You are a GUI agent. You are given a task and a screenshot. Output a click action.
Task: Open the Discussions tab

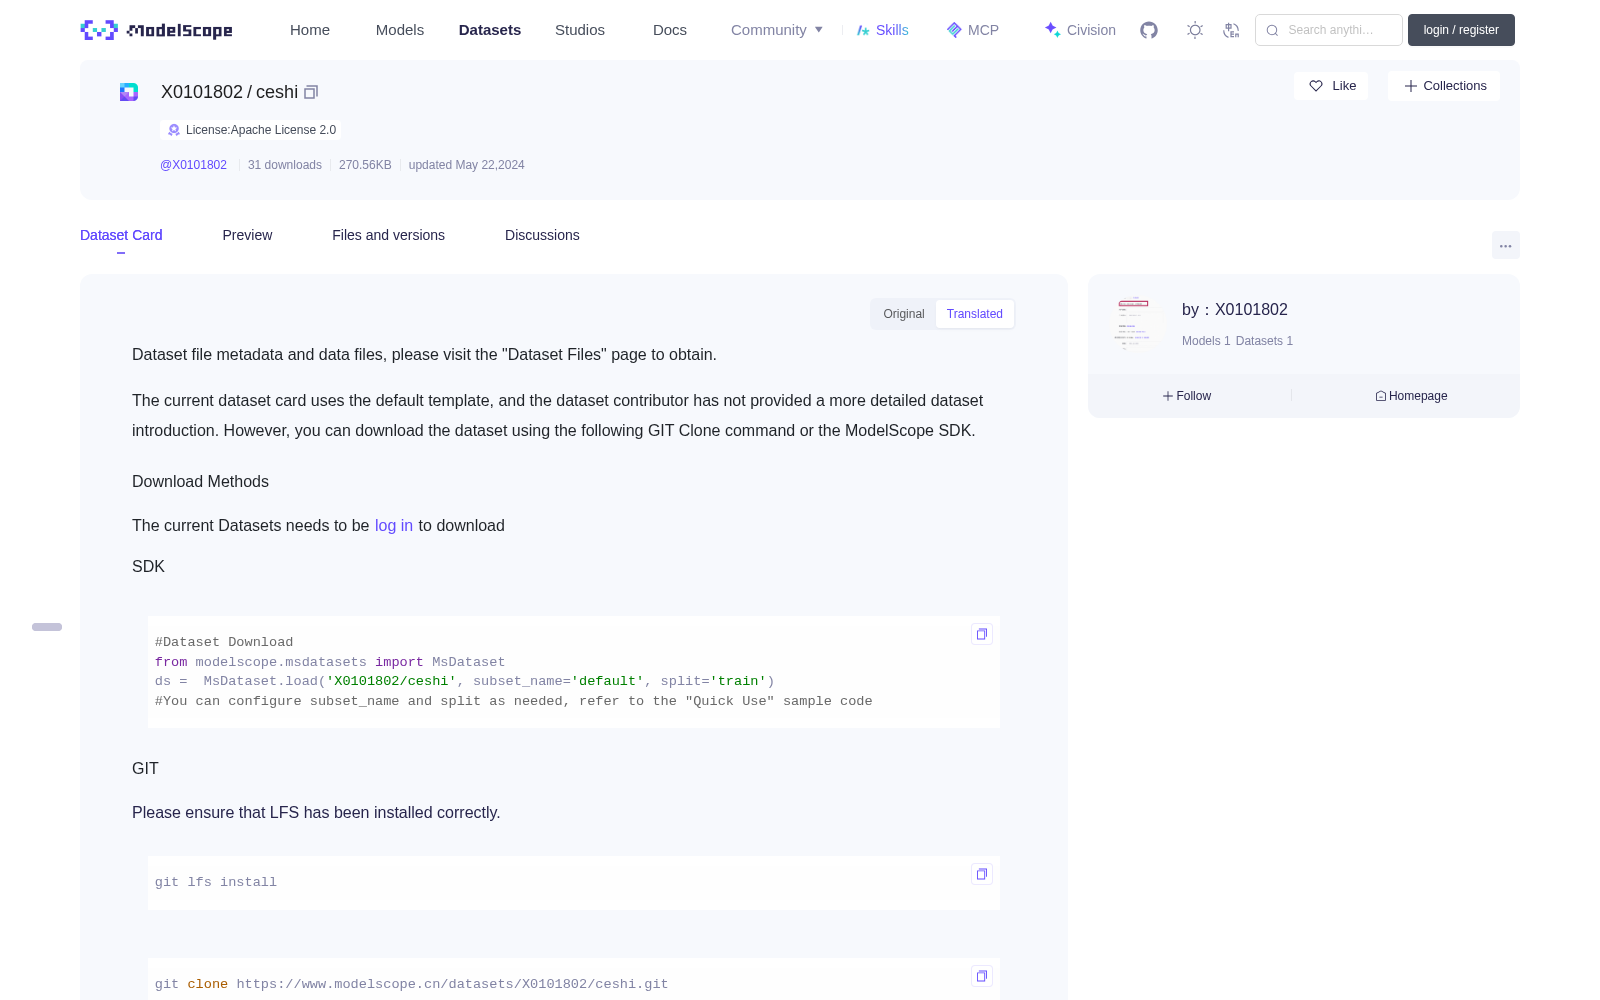[542, 235]
